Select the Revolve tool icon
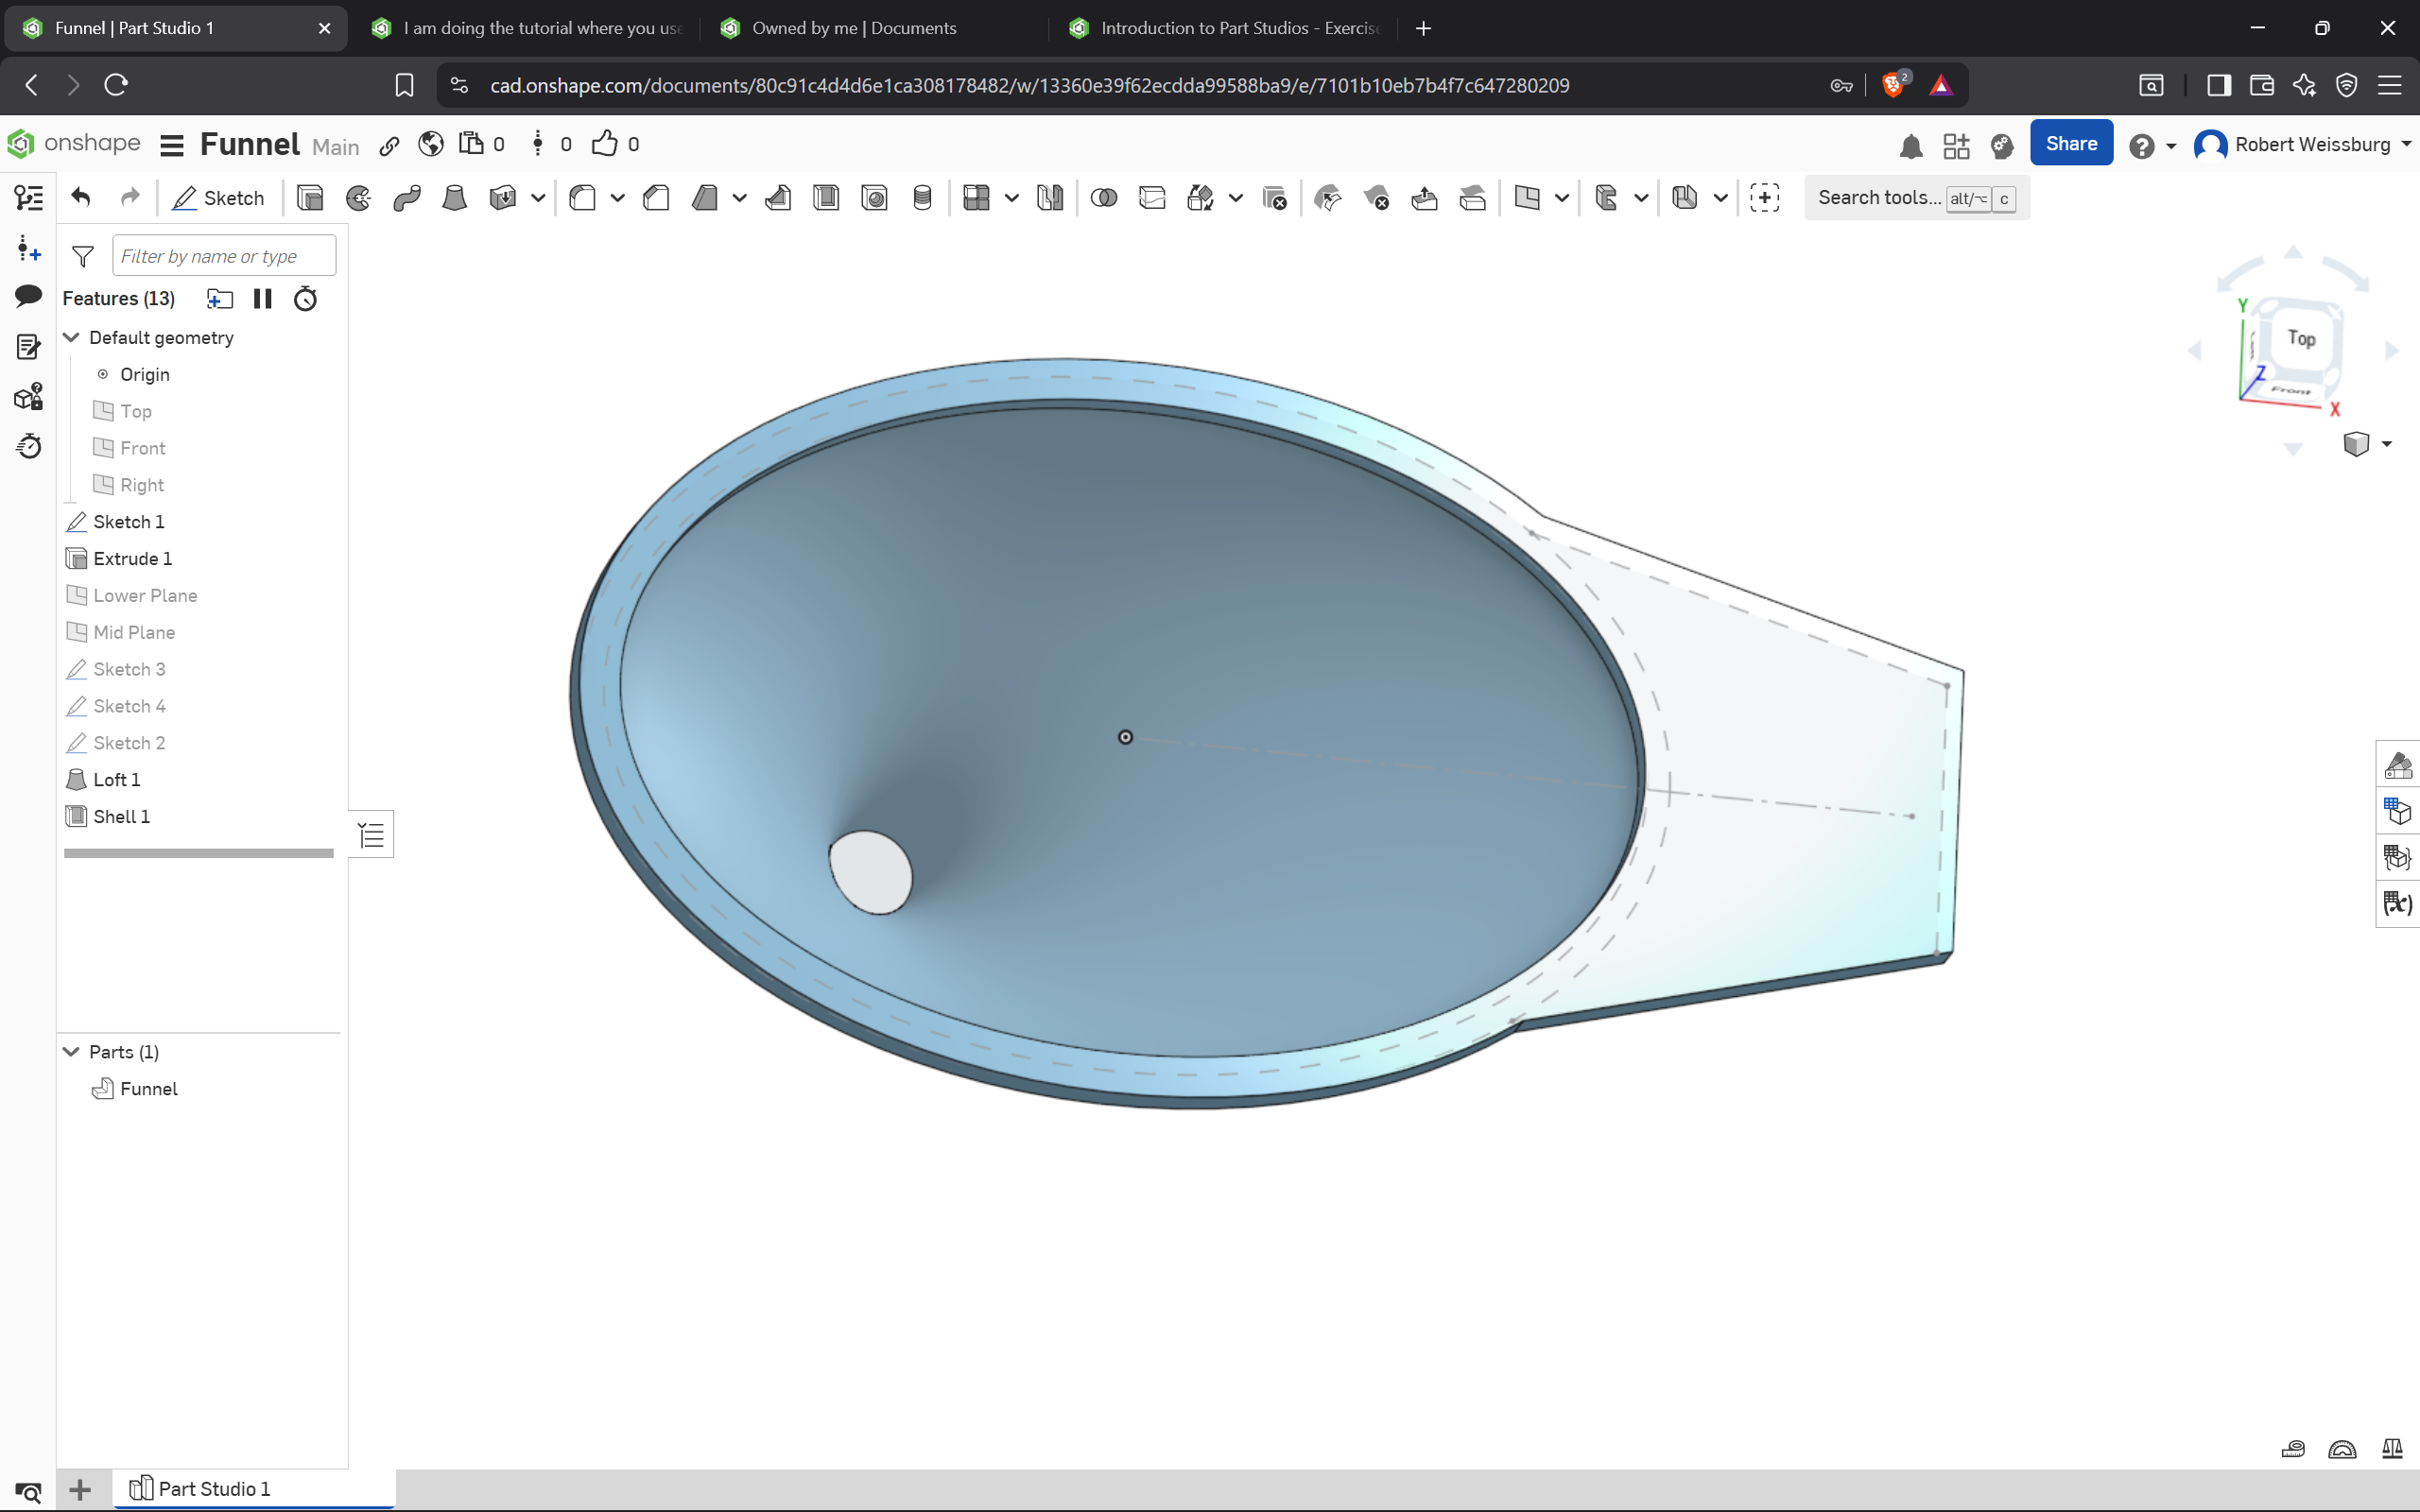This screenshot has height=1512, width=2420. point(358,198)
